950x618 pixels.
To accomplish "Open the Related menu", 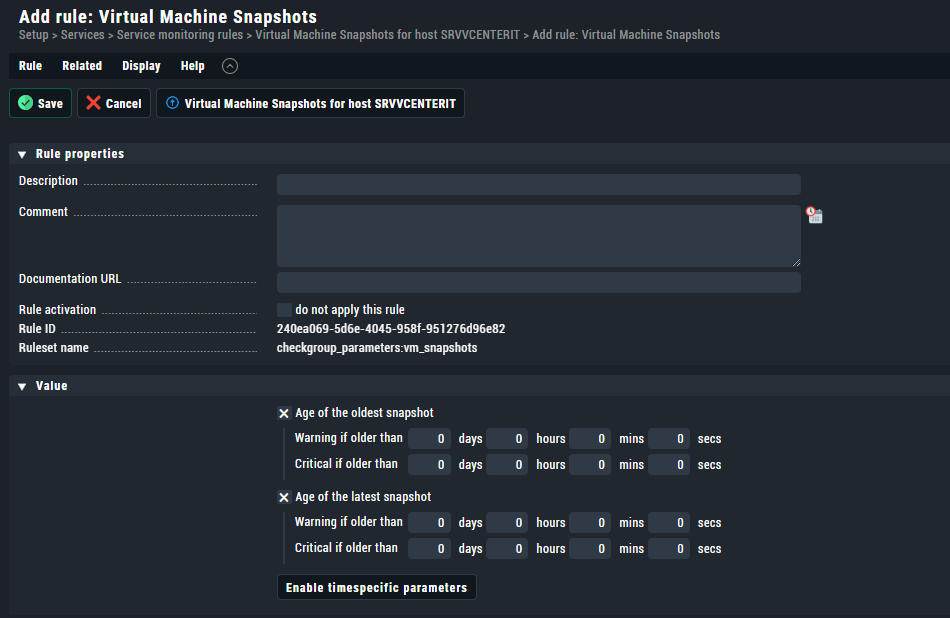I will 82,66.
